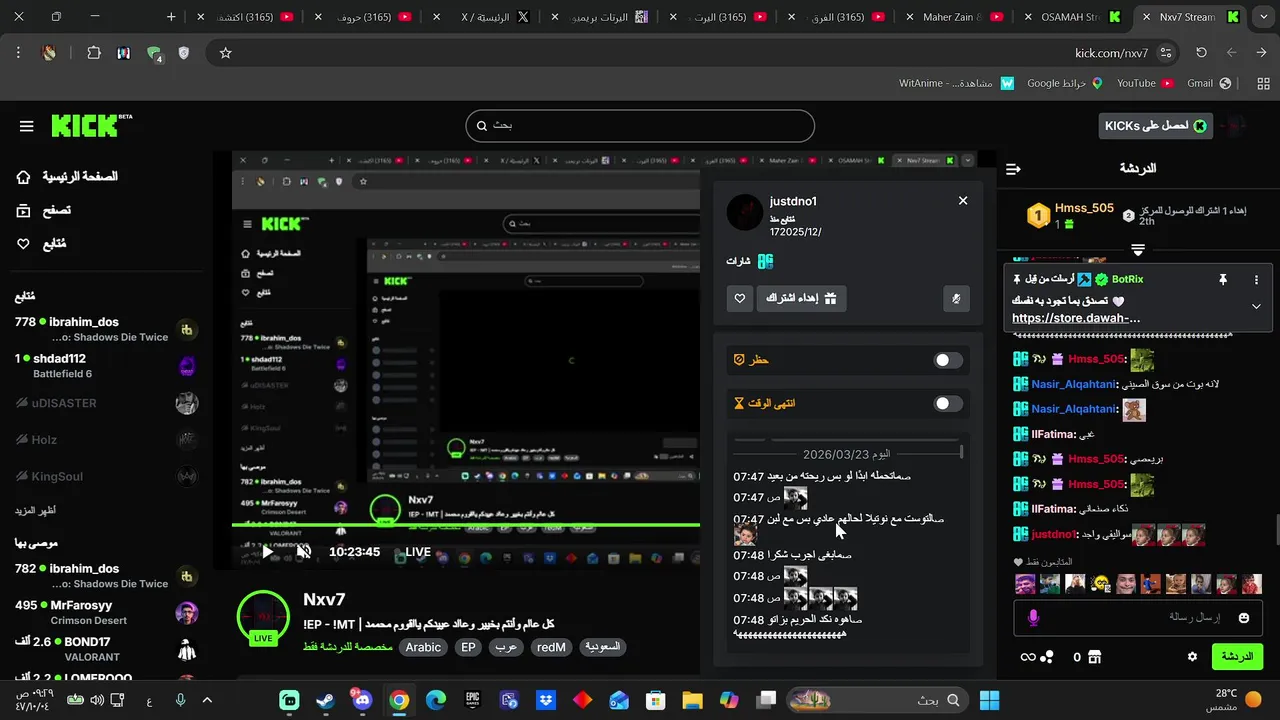Toggle the timeout switch

(x=947, y=403)
